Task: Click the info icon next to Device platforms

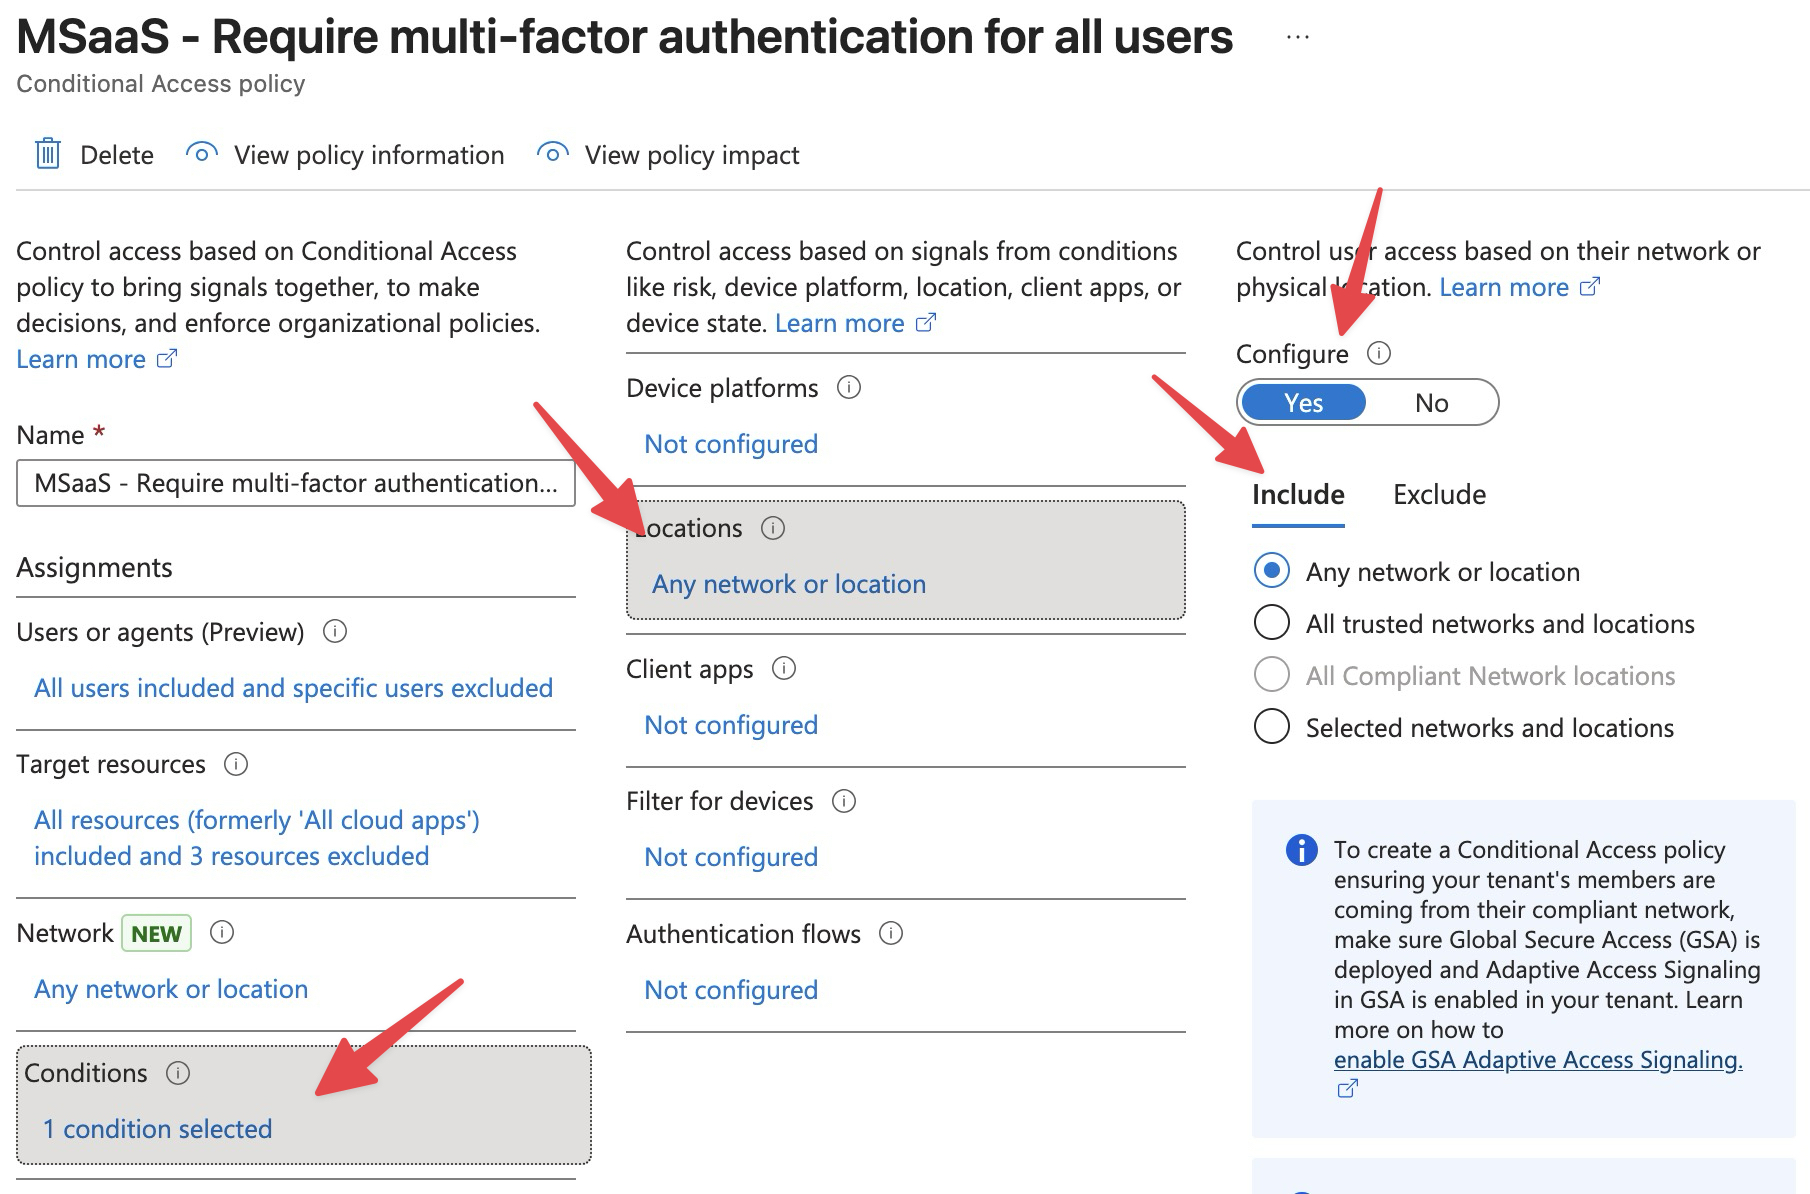Action: (849, 387)
